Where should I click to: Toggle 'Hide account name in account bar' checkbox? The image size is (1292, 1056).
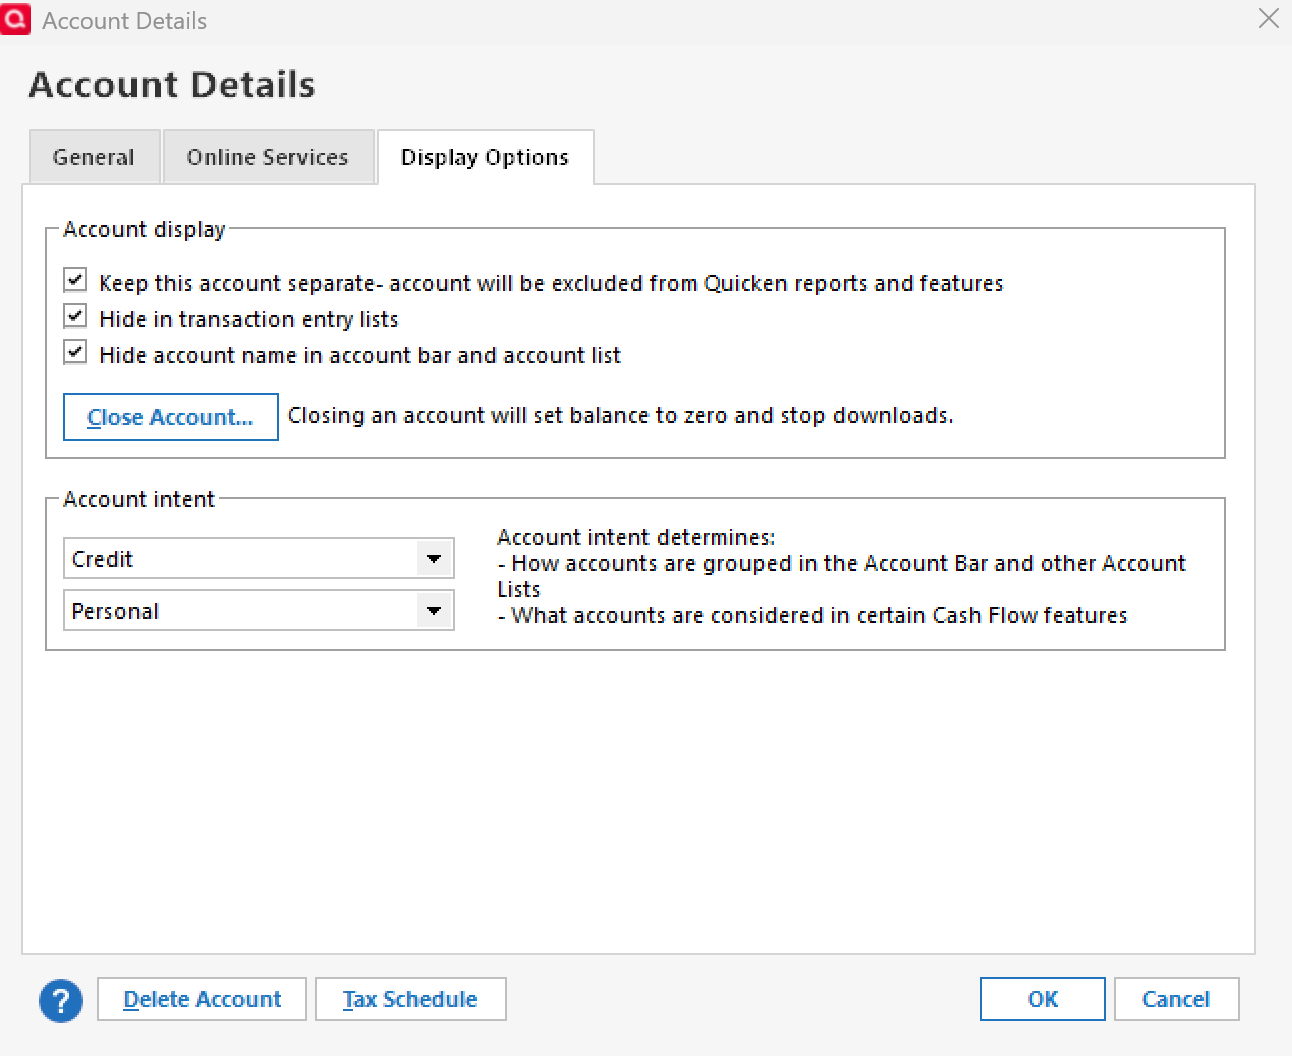(75, 352)
